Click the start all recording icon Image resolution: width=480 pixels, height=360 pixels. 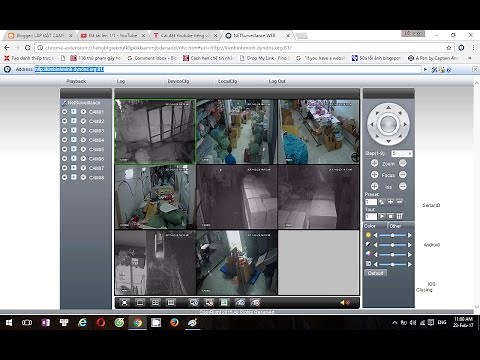point(240,303)
